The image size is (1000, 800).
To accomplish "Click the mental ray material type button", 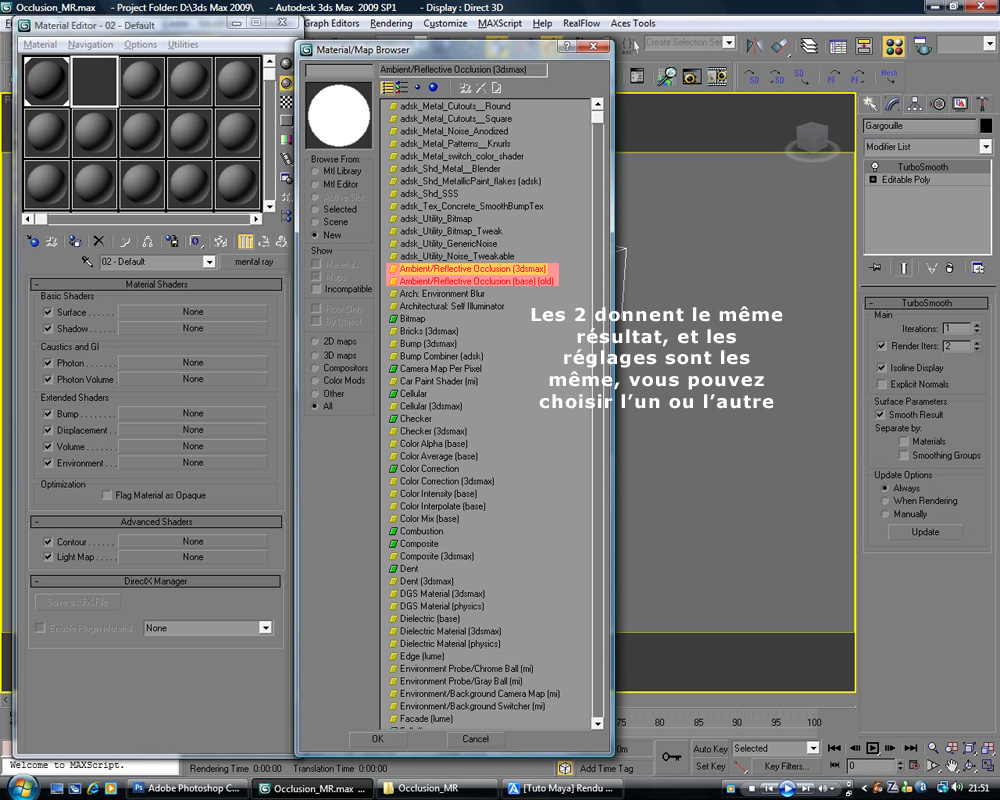I will pyautogui.click(x=253, y=262).
